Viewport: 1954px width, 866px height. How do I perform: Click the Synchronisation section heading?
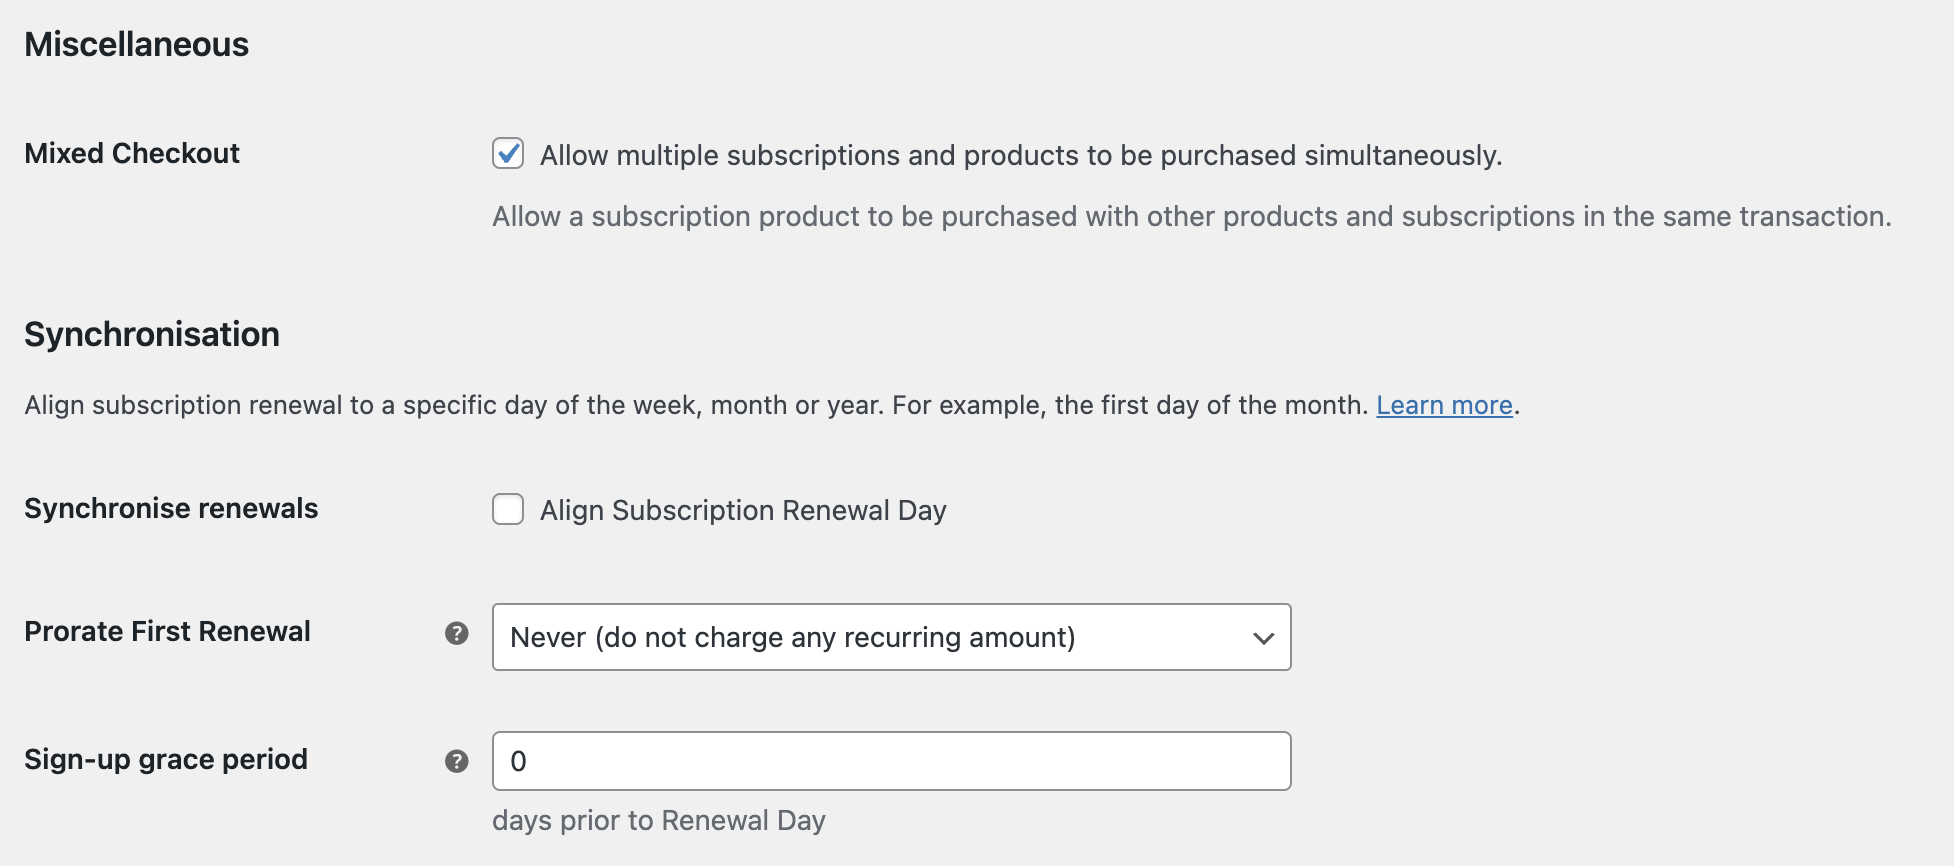pyautogui.click(x=152, y=334)
